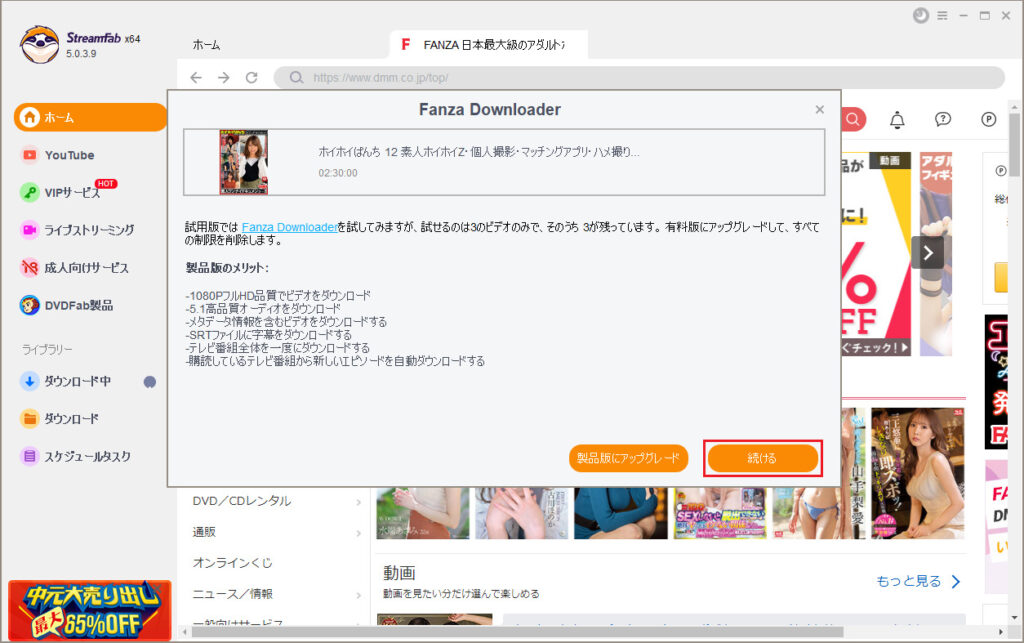
Task: Click the video title text in dialog
Action: (479, 152)
